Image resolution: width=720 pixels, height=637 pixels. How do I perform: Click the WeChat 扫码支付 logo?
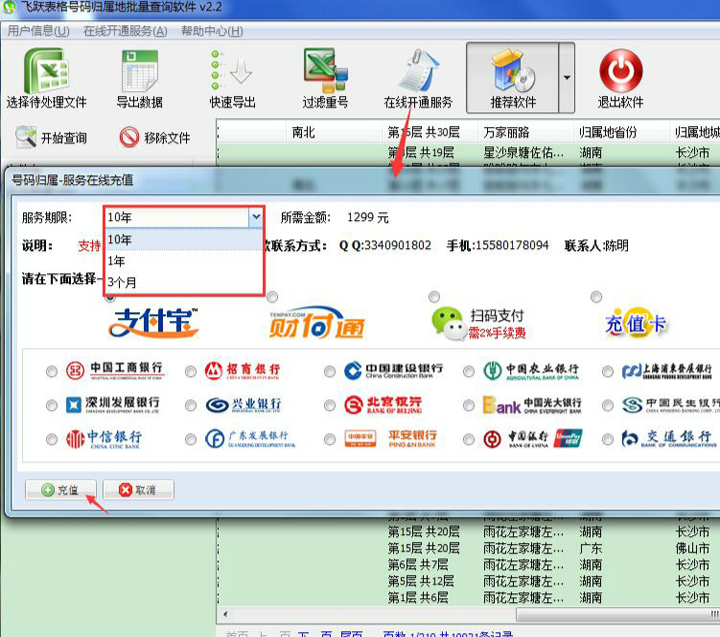[x=478, y=323]
